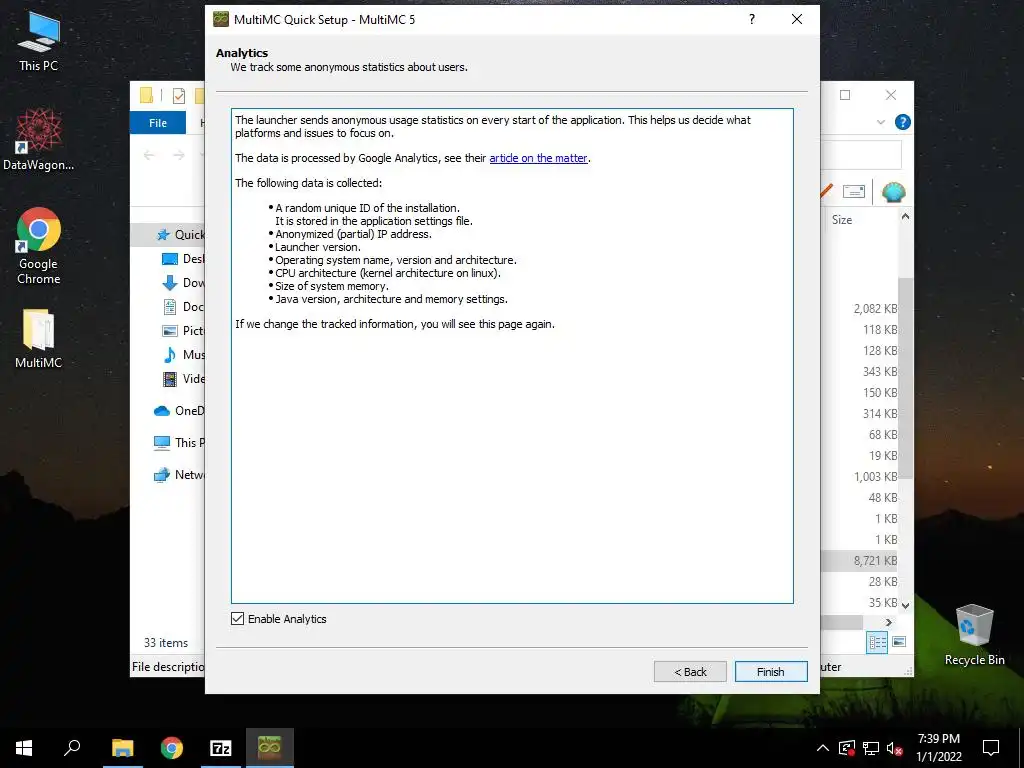Select OneDrive in Explorer sidebar

[179, 411]
